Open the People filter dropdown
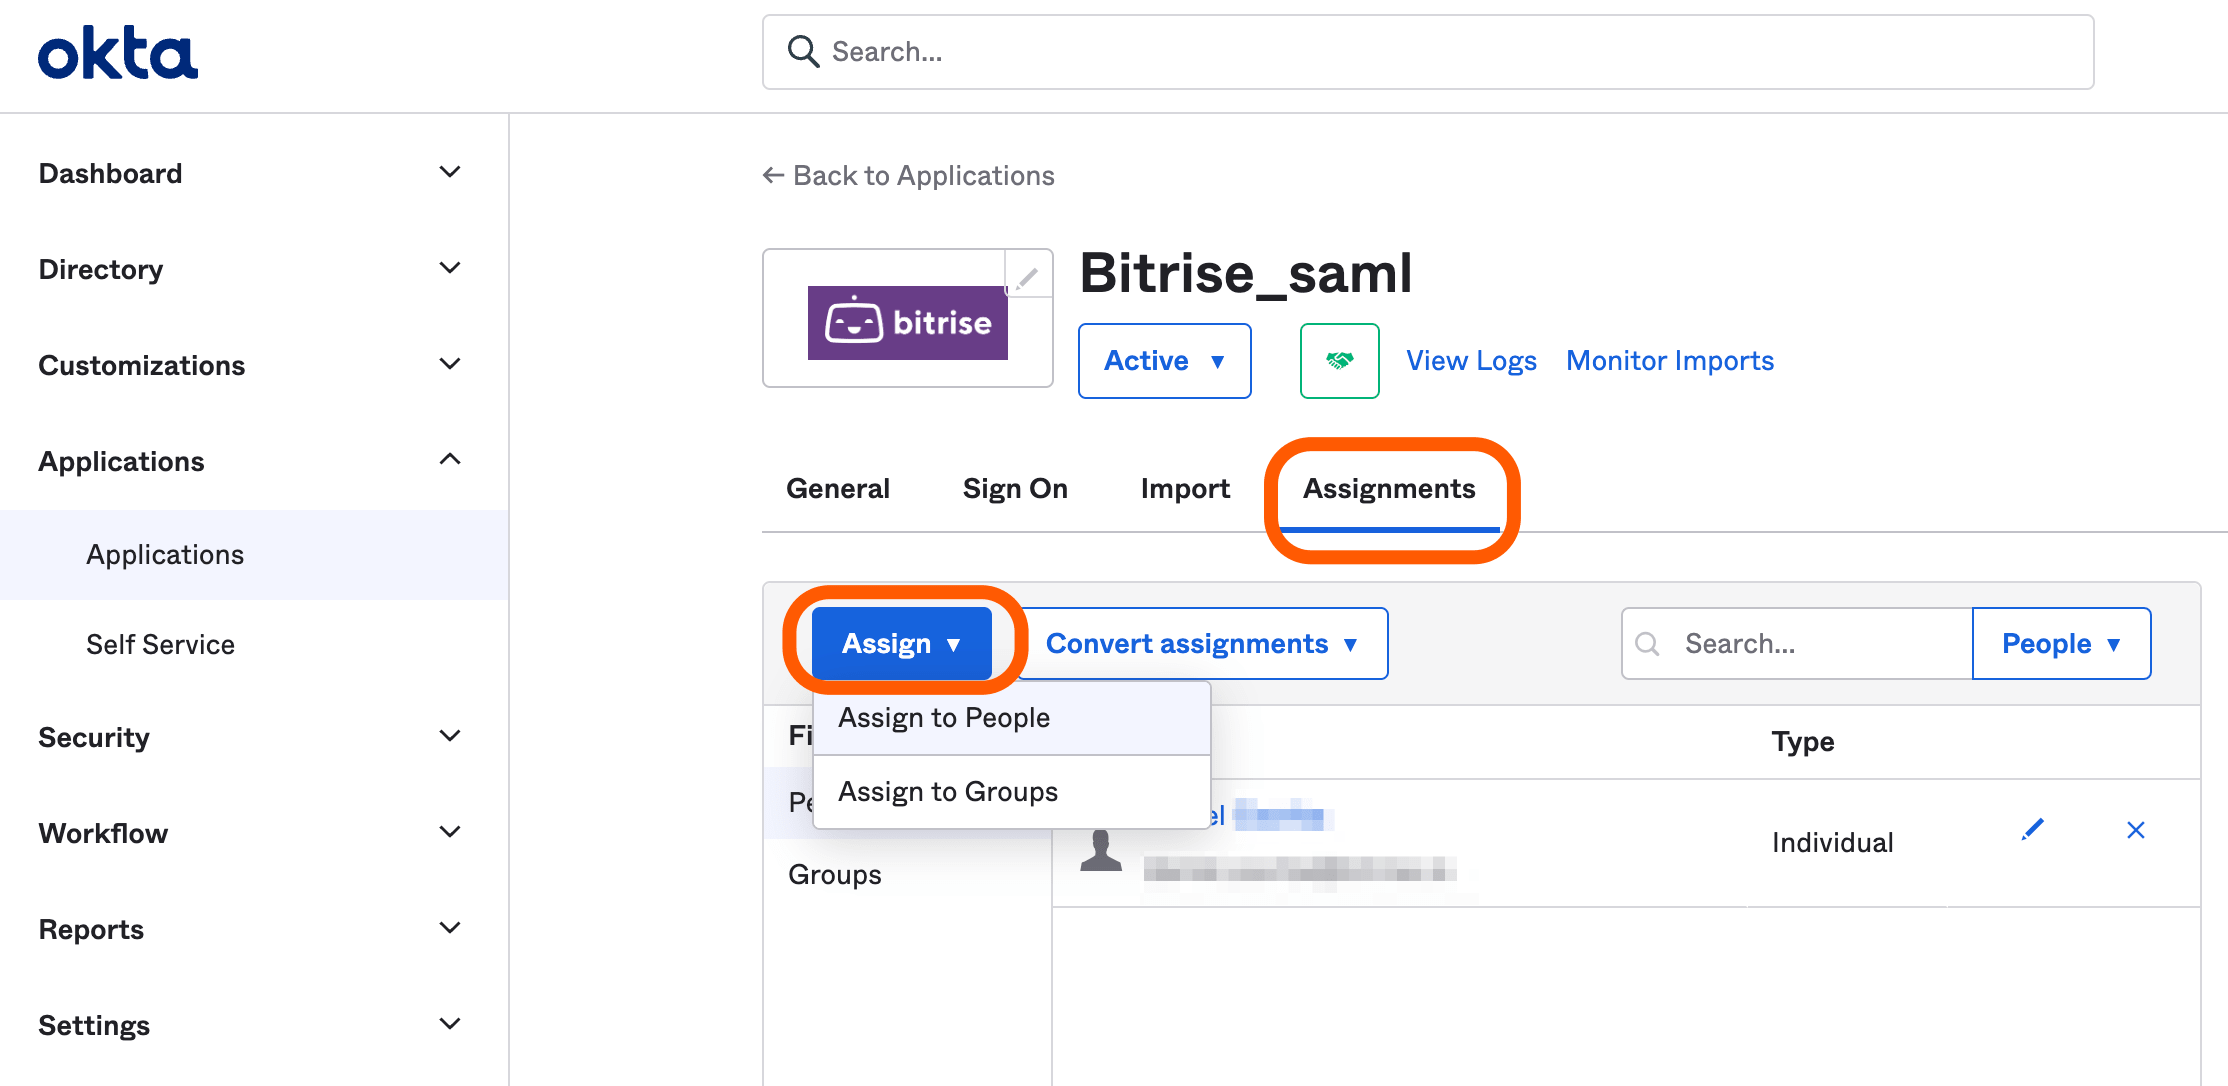This screenshot has height=1086, width=2228. click(2060, 644)
